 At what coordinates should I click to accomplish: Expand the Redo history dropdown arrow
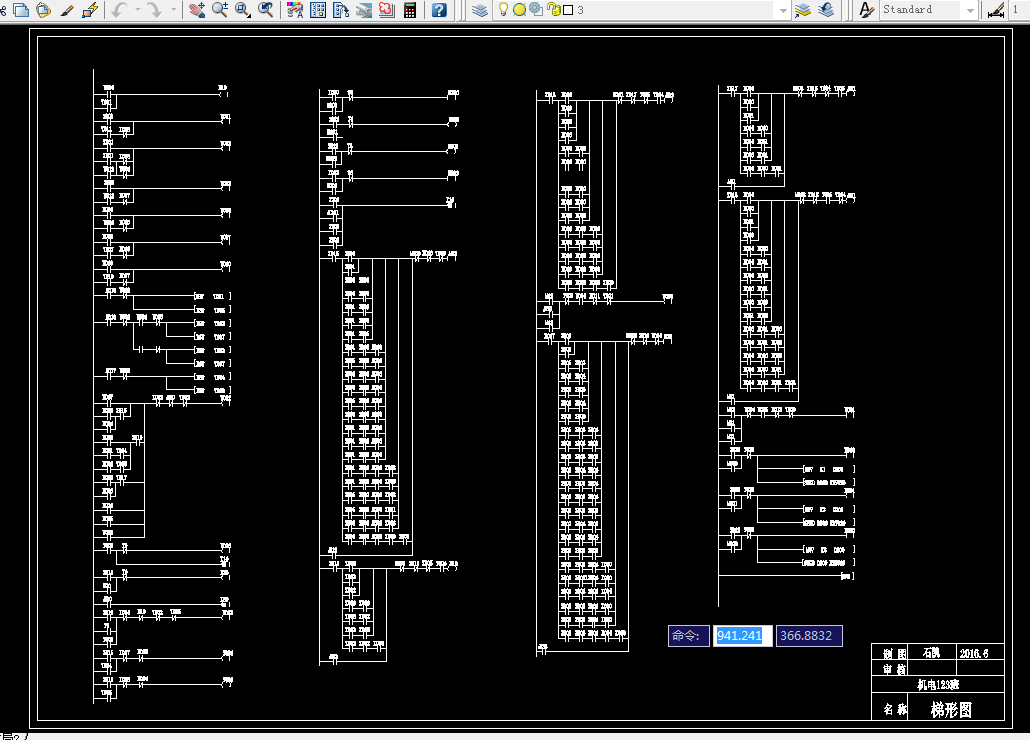(173, 10)
